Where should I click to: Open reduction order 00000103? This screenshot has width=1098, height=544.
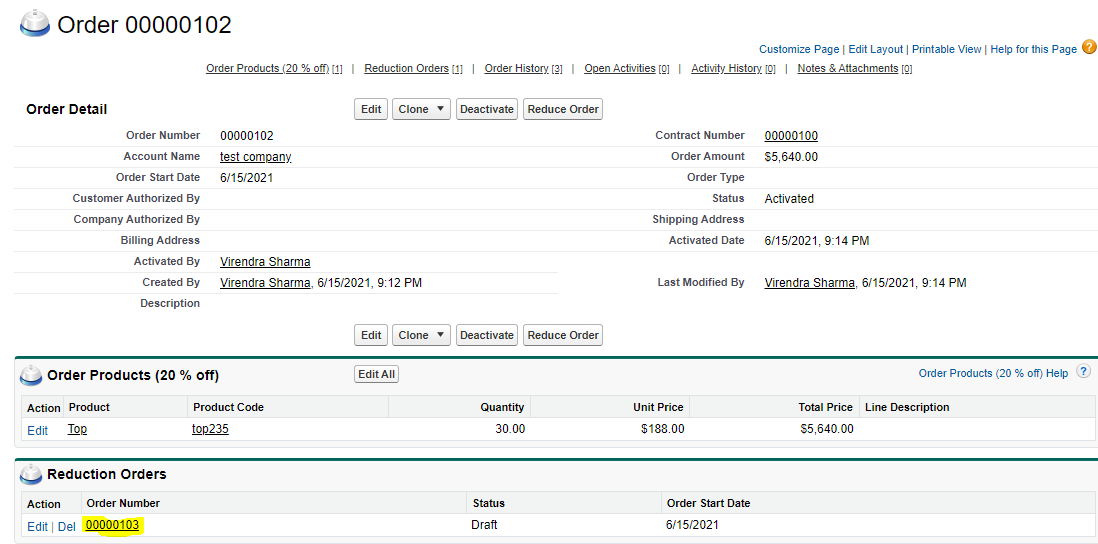tap(113, 525)
